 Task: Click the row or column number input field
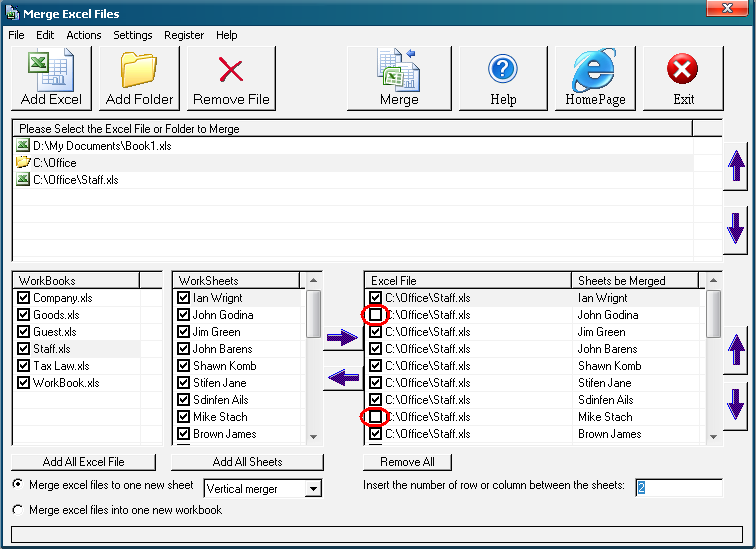[678, 487]
